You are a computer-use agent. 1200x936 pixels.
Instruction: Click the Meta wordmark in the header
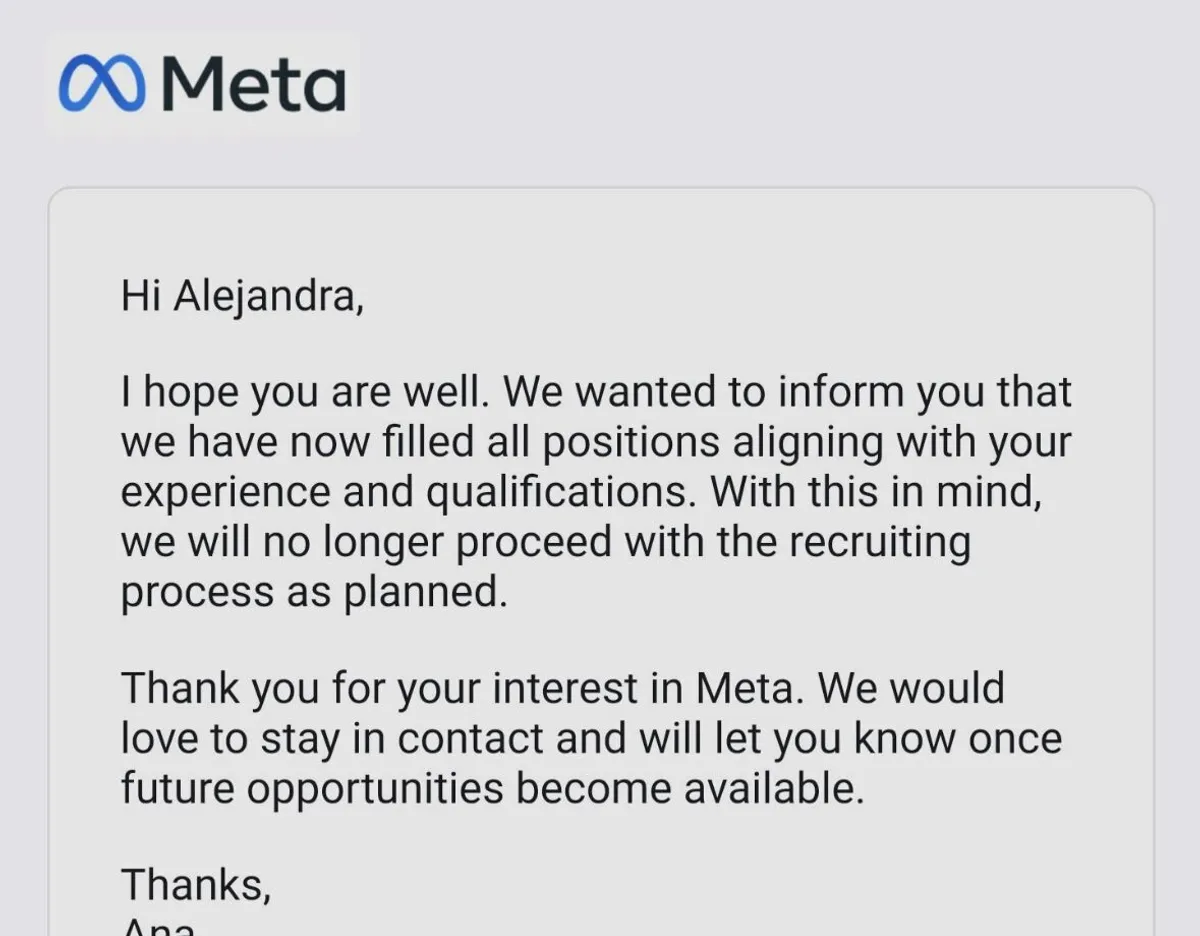pos(253,83)
